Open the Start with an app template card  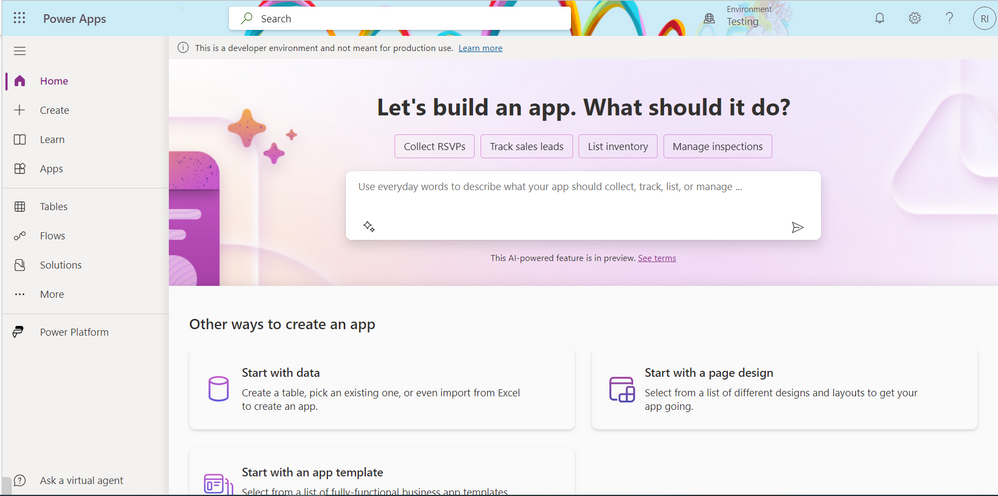[382, 472]
